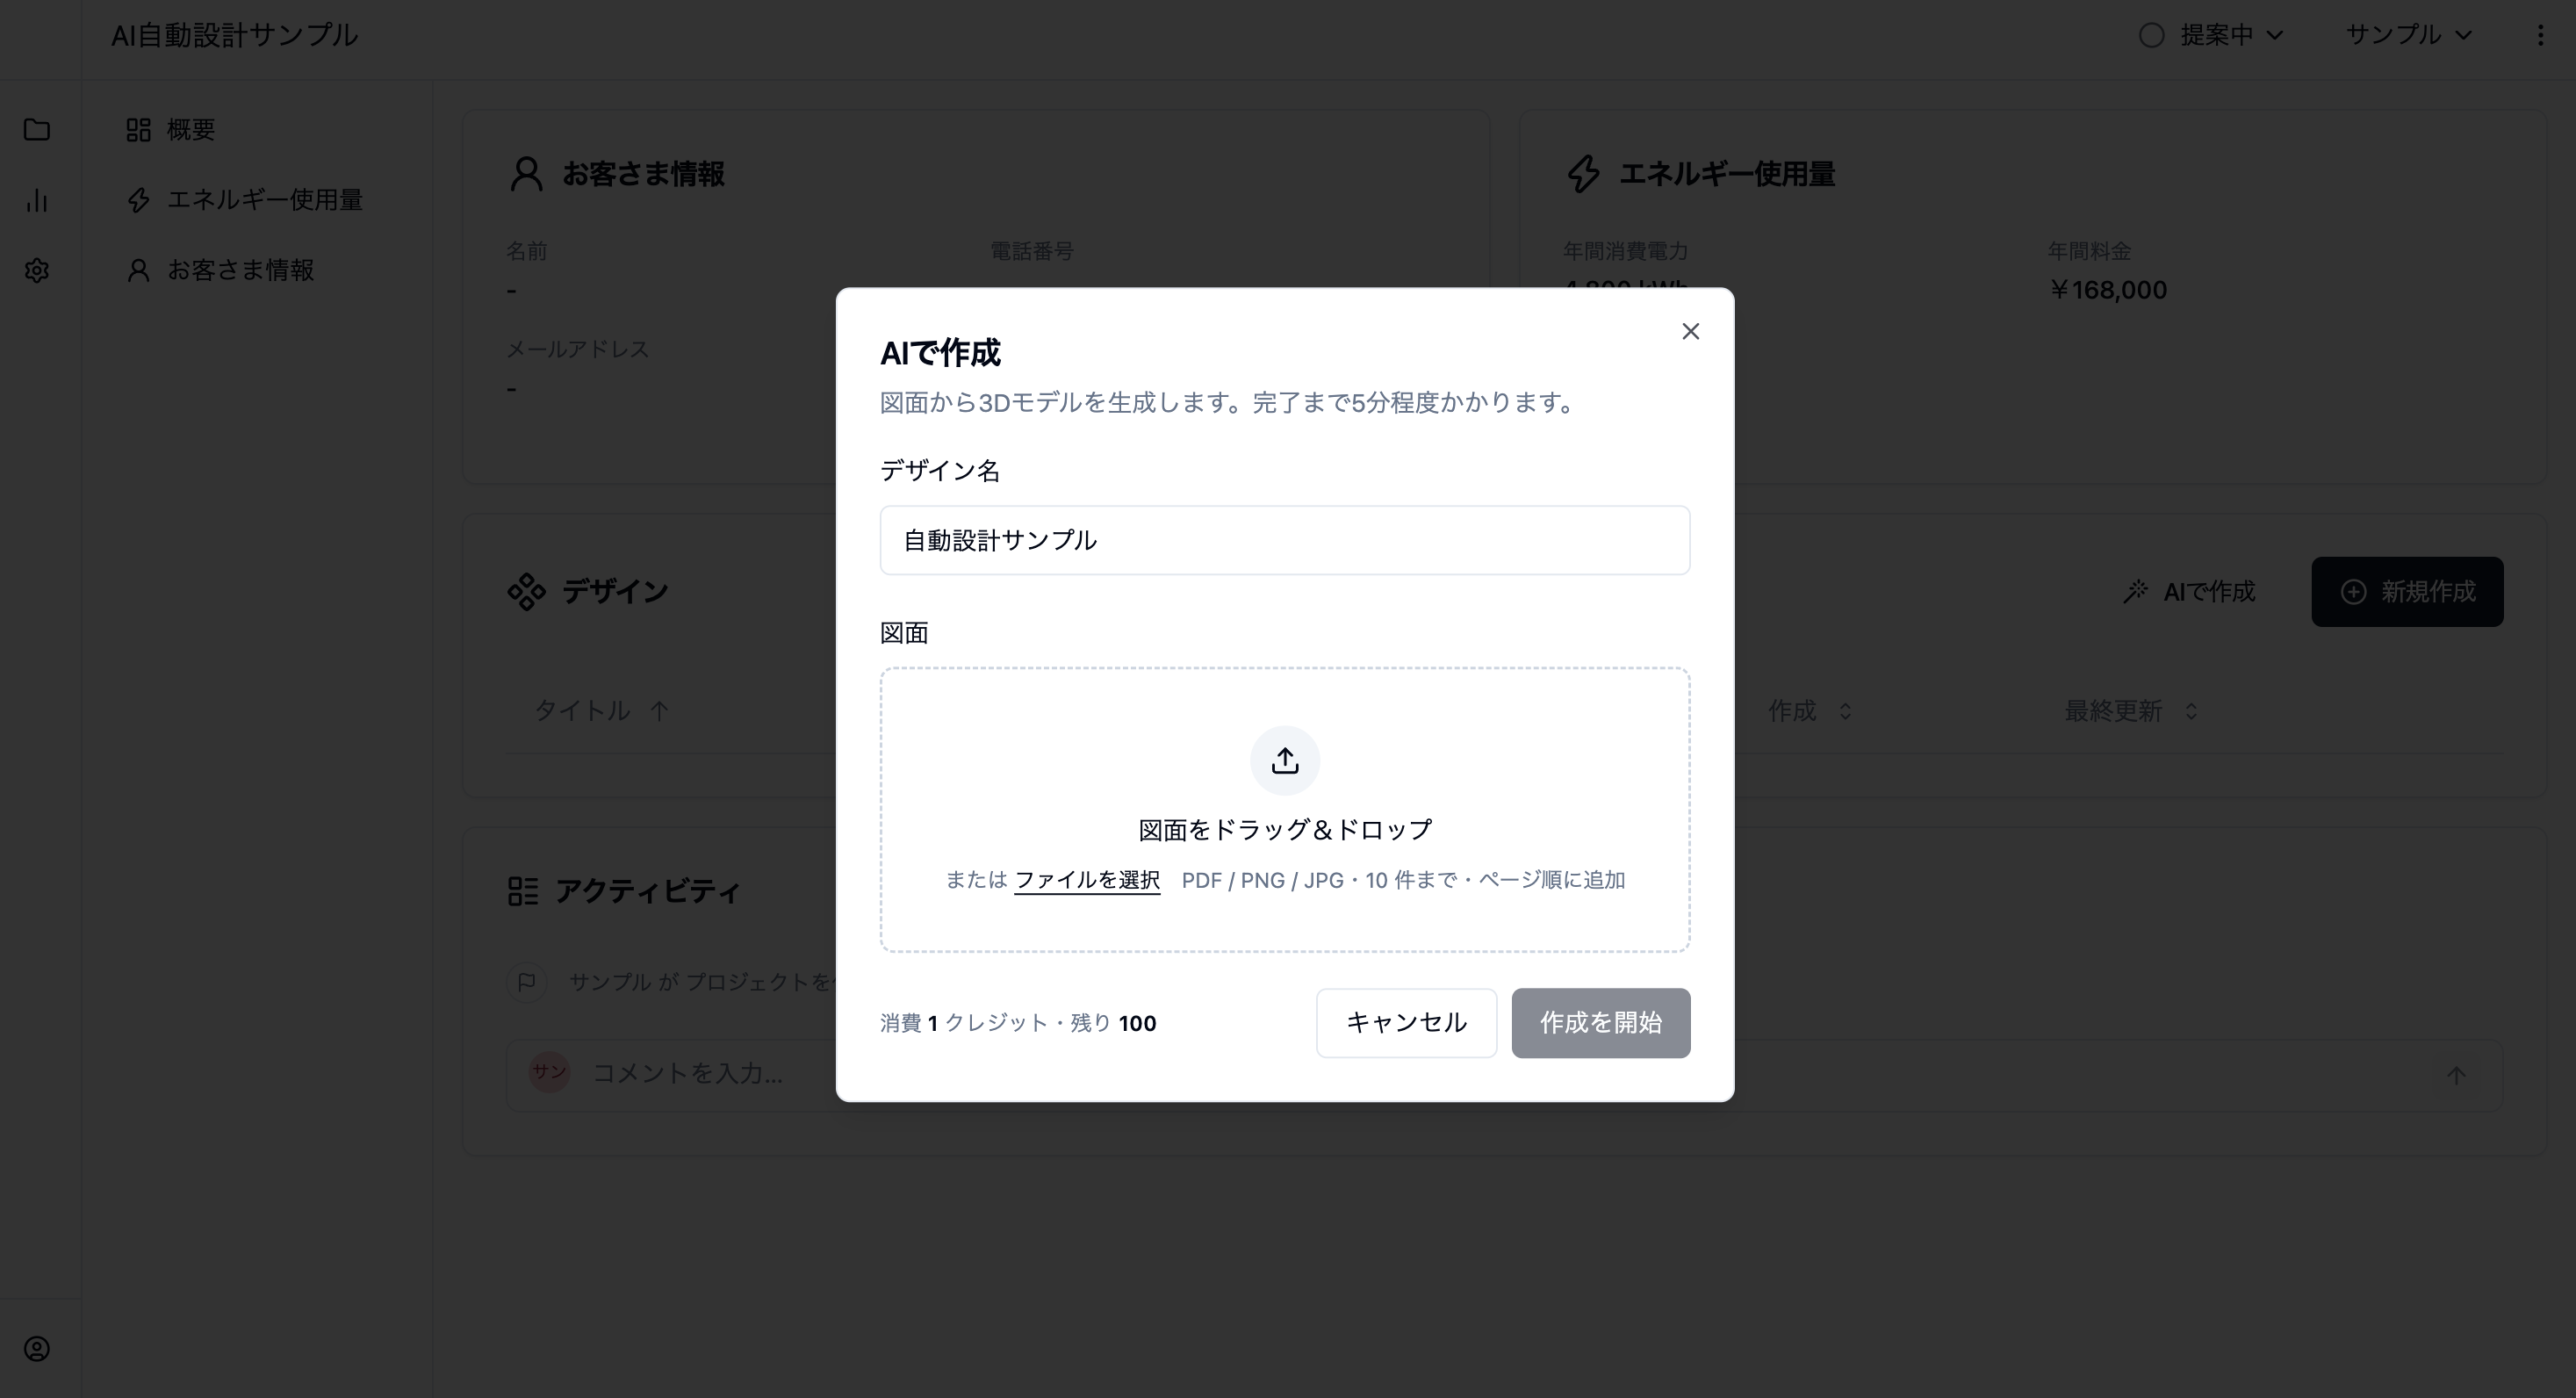Click 作成を開始 button

click(x=1600, y=1023)
